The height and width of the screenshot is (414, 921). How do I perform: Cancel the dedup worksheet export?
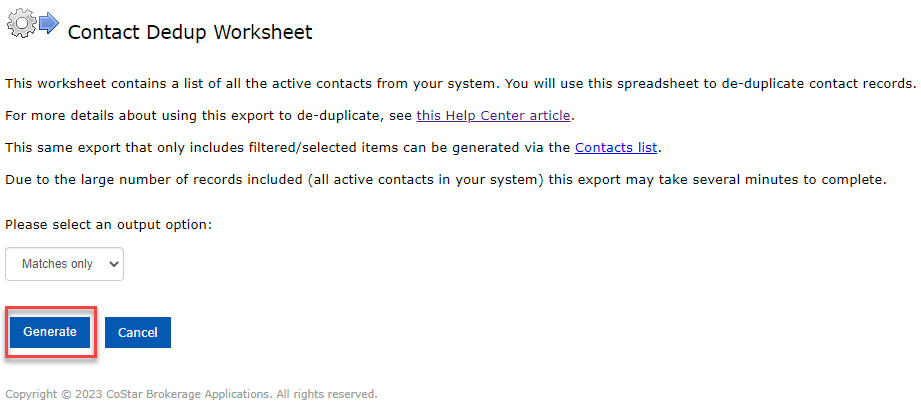[x=138, y=333]
